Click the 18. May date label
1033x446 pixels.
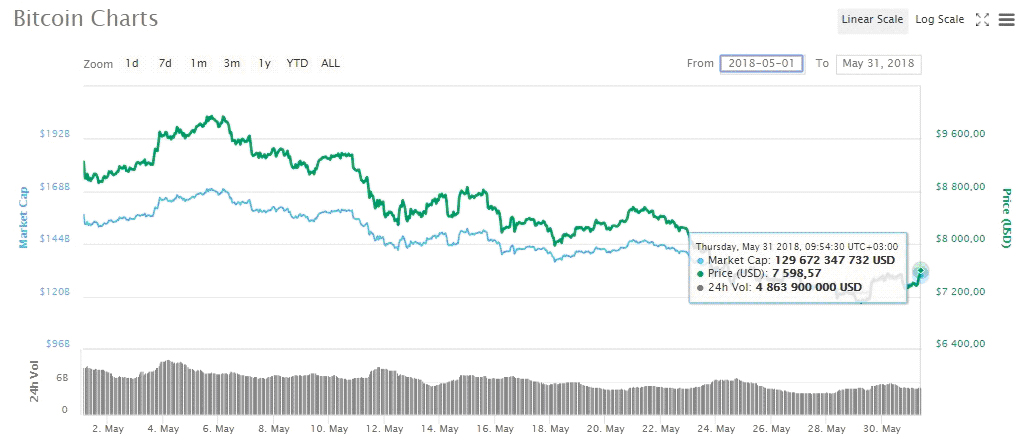click(x=550, y=429)
